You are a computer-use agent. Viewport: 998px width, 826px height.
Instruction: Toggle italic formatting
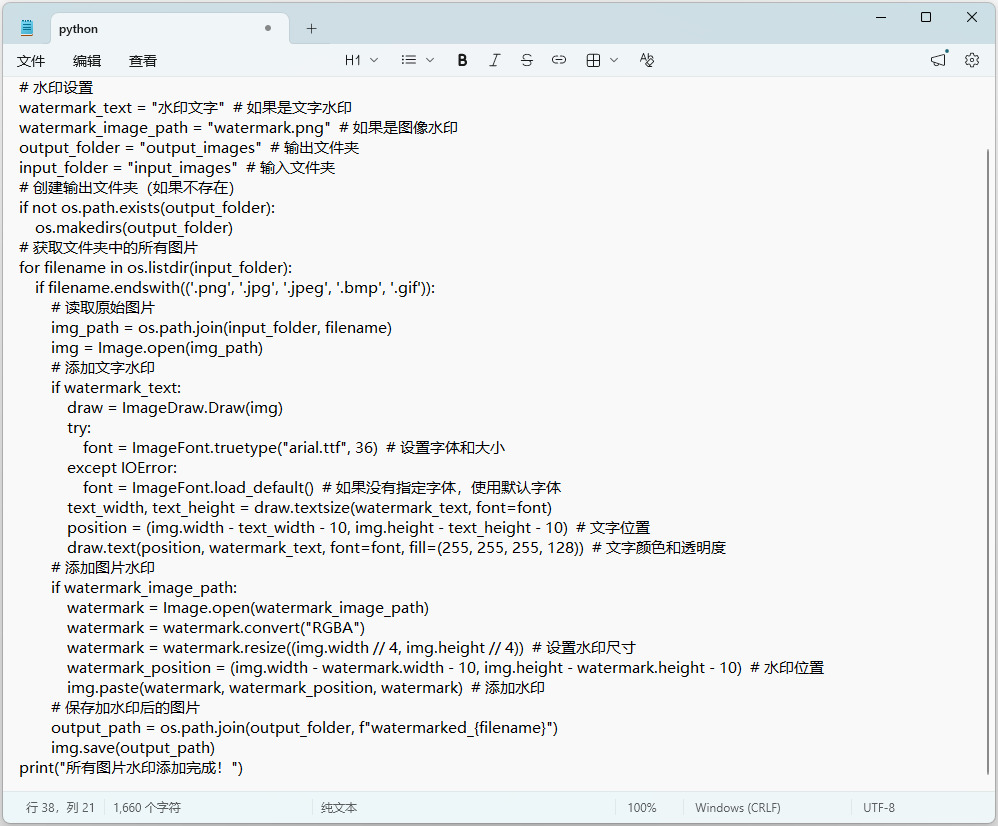click(x=495, y=60)
